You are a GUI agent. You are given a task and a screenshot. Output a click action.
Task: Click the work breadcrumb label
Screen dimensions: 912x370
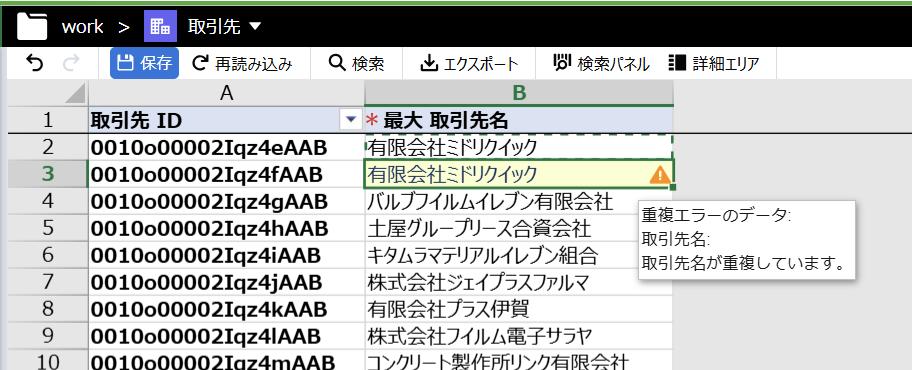tap(82, 27)
